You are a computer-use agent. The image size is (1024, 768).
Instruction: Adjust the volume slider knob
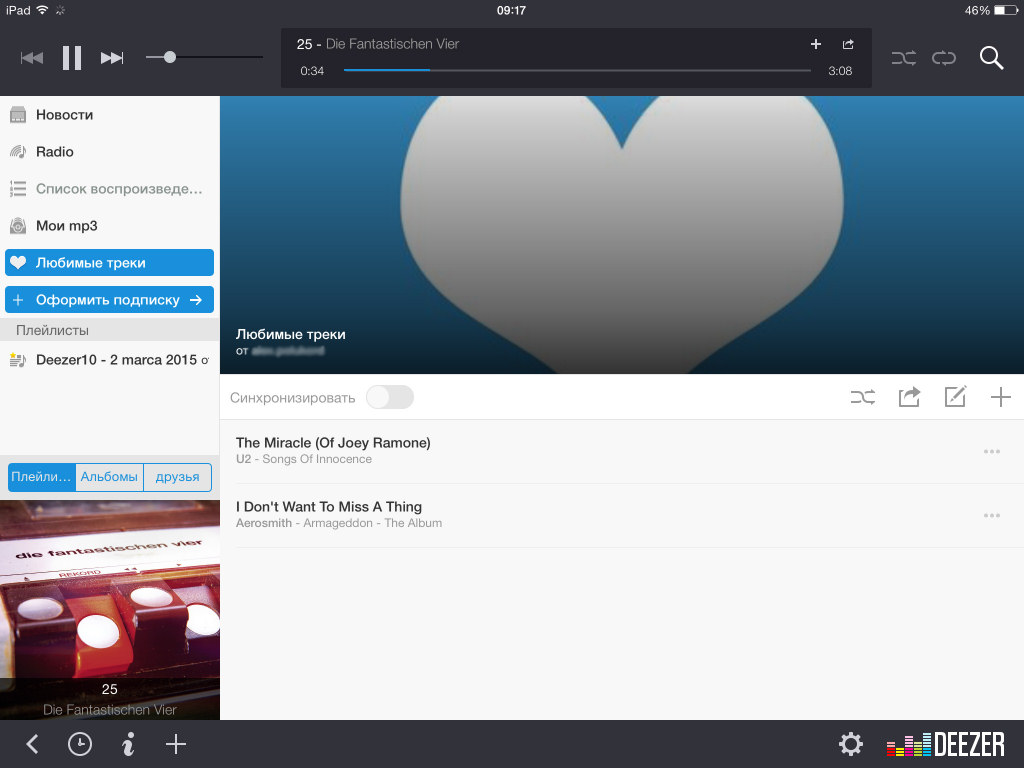click(x=170, y=58)
